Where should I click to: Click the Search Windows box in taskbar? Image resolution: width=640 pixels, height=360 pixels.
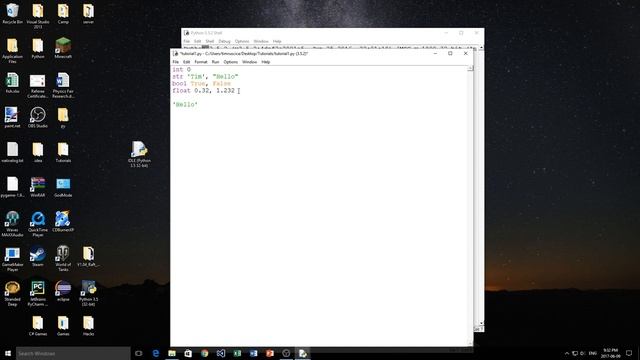[73, 353]
